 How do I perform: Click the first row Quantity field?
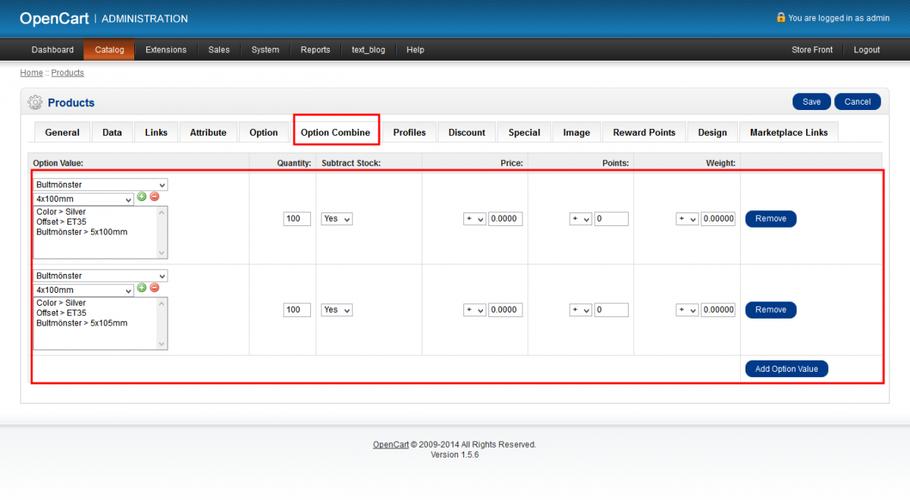click(x=297, y=219)
